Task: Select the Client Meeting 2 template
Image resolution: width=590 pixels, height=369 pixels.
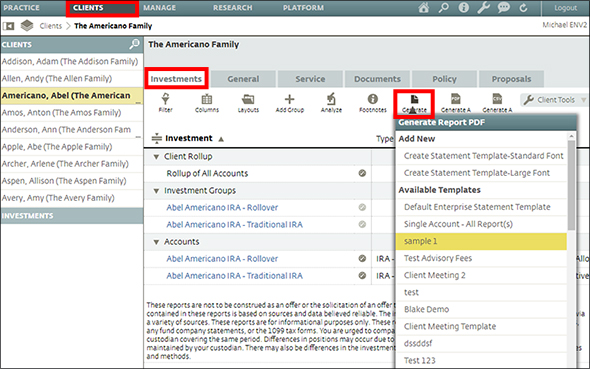Action: [481, 275]
